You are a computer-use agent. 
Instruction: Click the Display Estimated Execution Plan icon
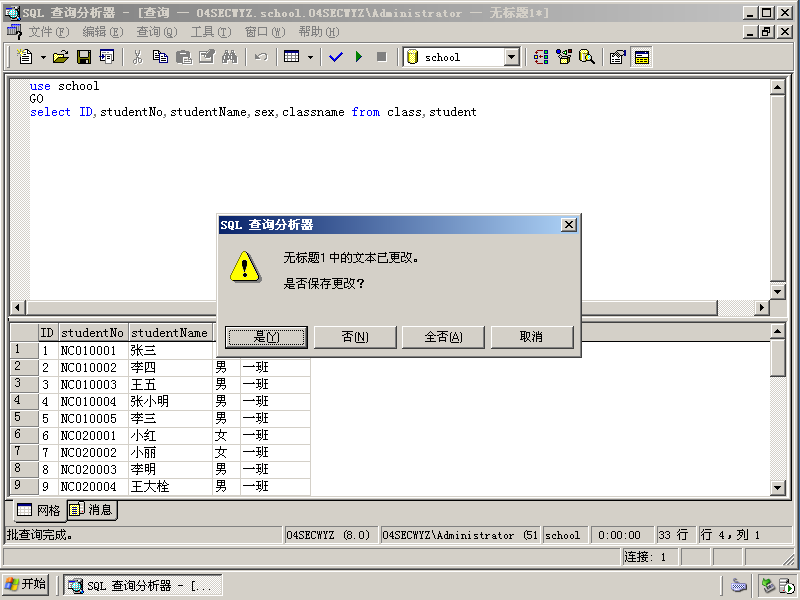tap(541, 57)
